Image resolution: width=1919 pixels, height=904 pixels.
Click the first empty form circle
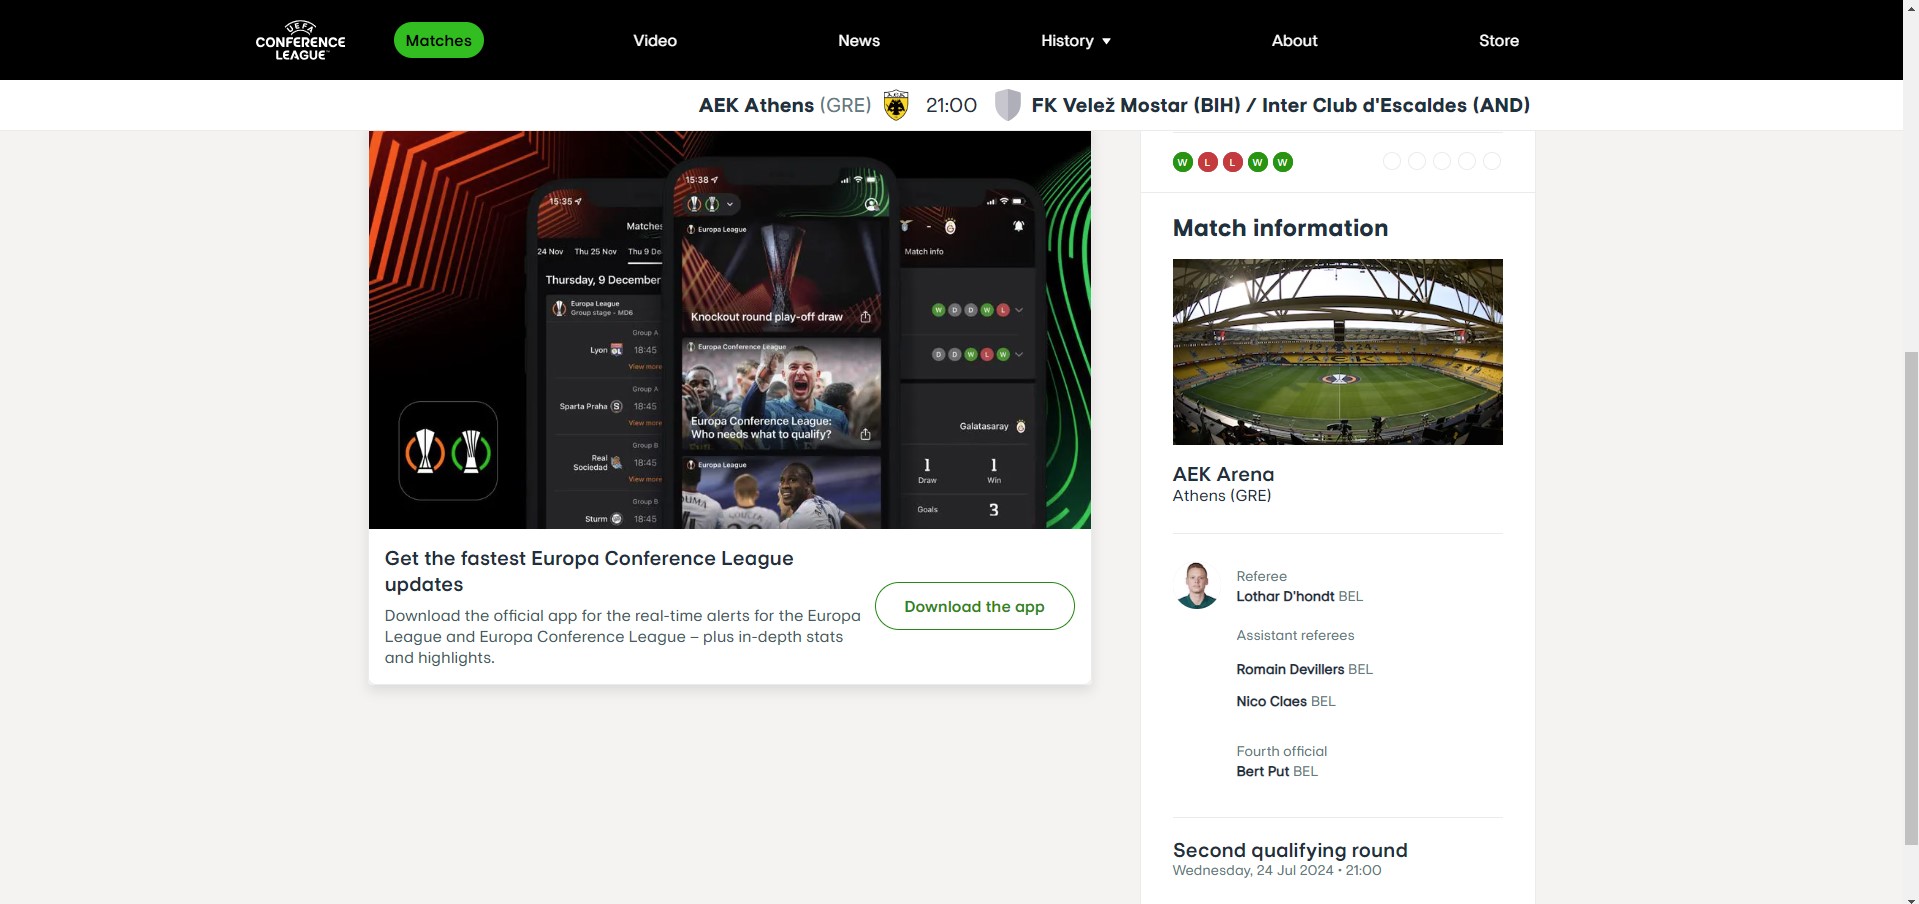point(1392,161)
